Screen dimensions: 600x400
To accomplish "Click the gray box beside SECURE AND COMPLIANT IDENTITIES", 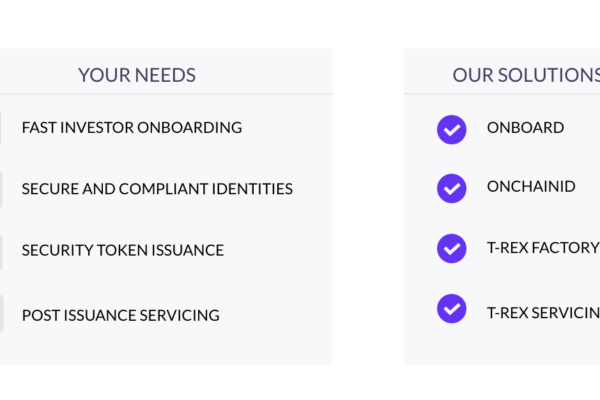I will pos(1,189).
